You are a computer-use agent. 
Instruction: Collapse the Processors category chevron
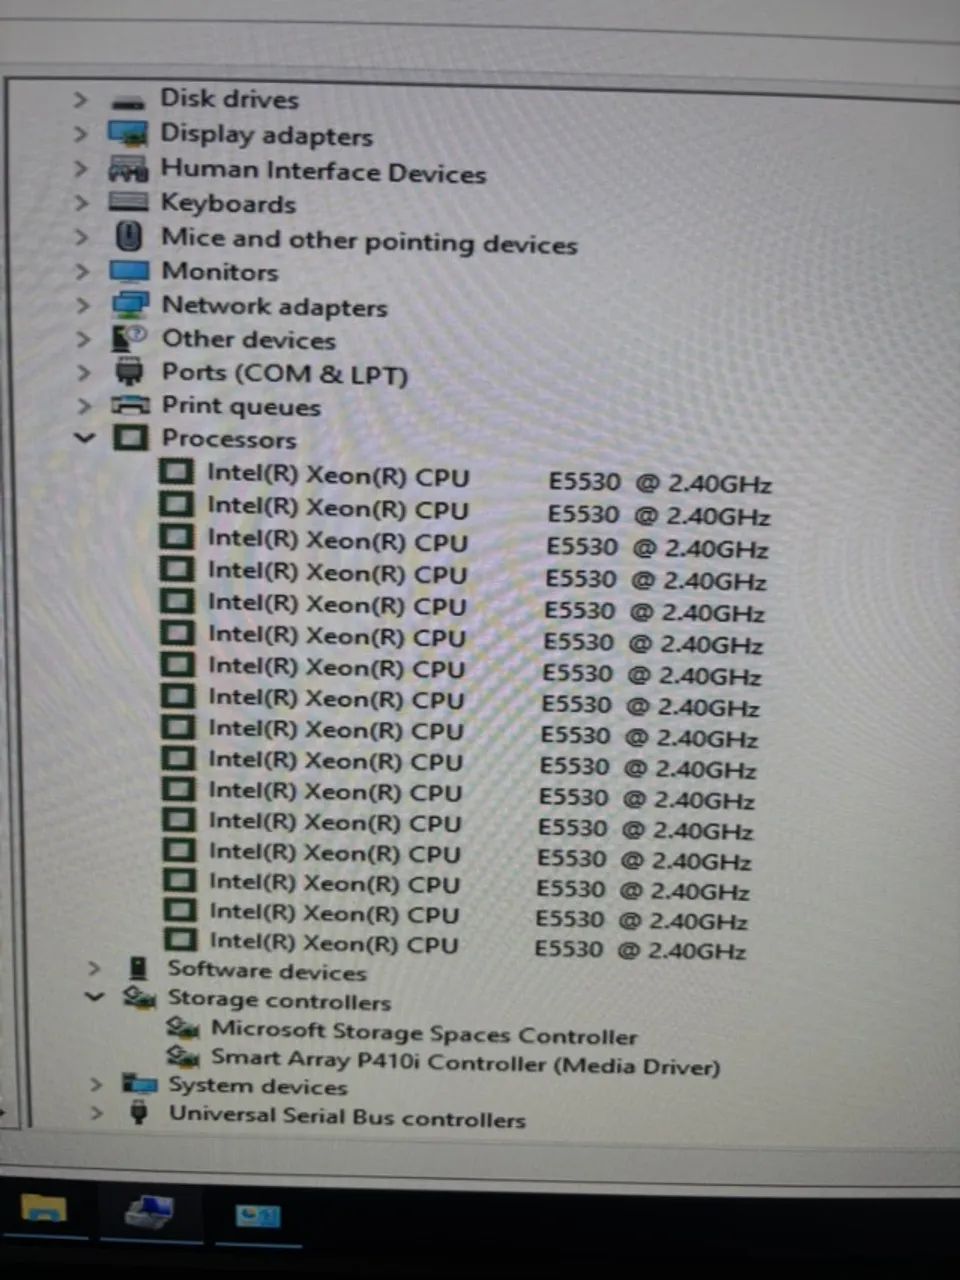85,437
